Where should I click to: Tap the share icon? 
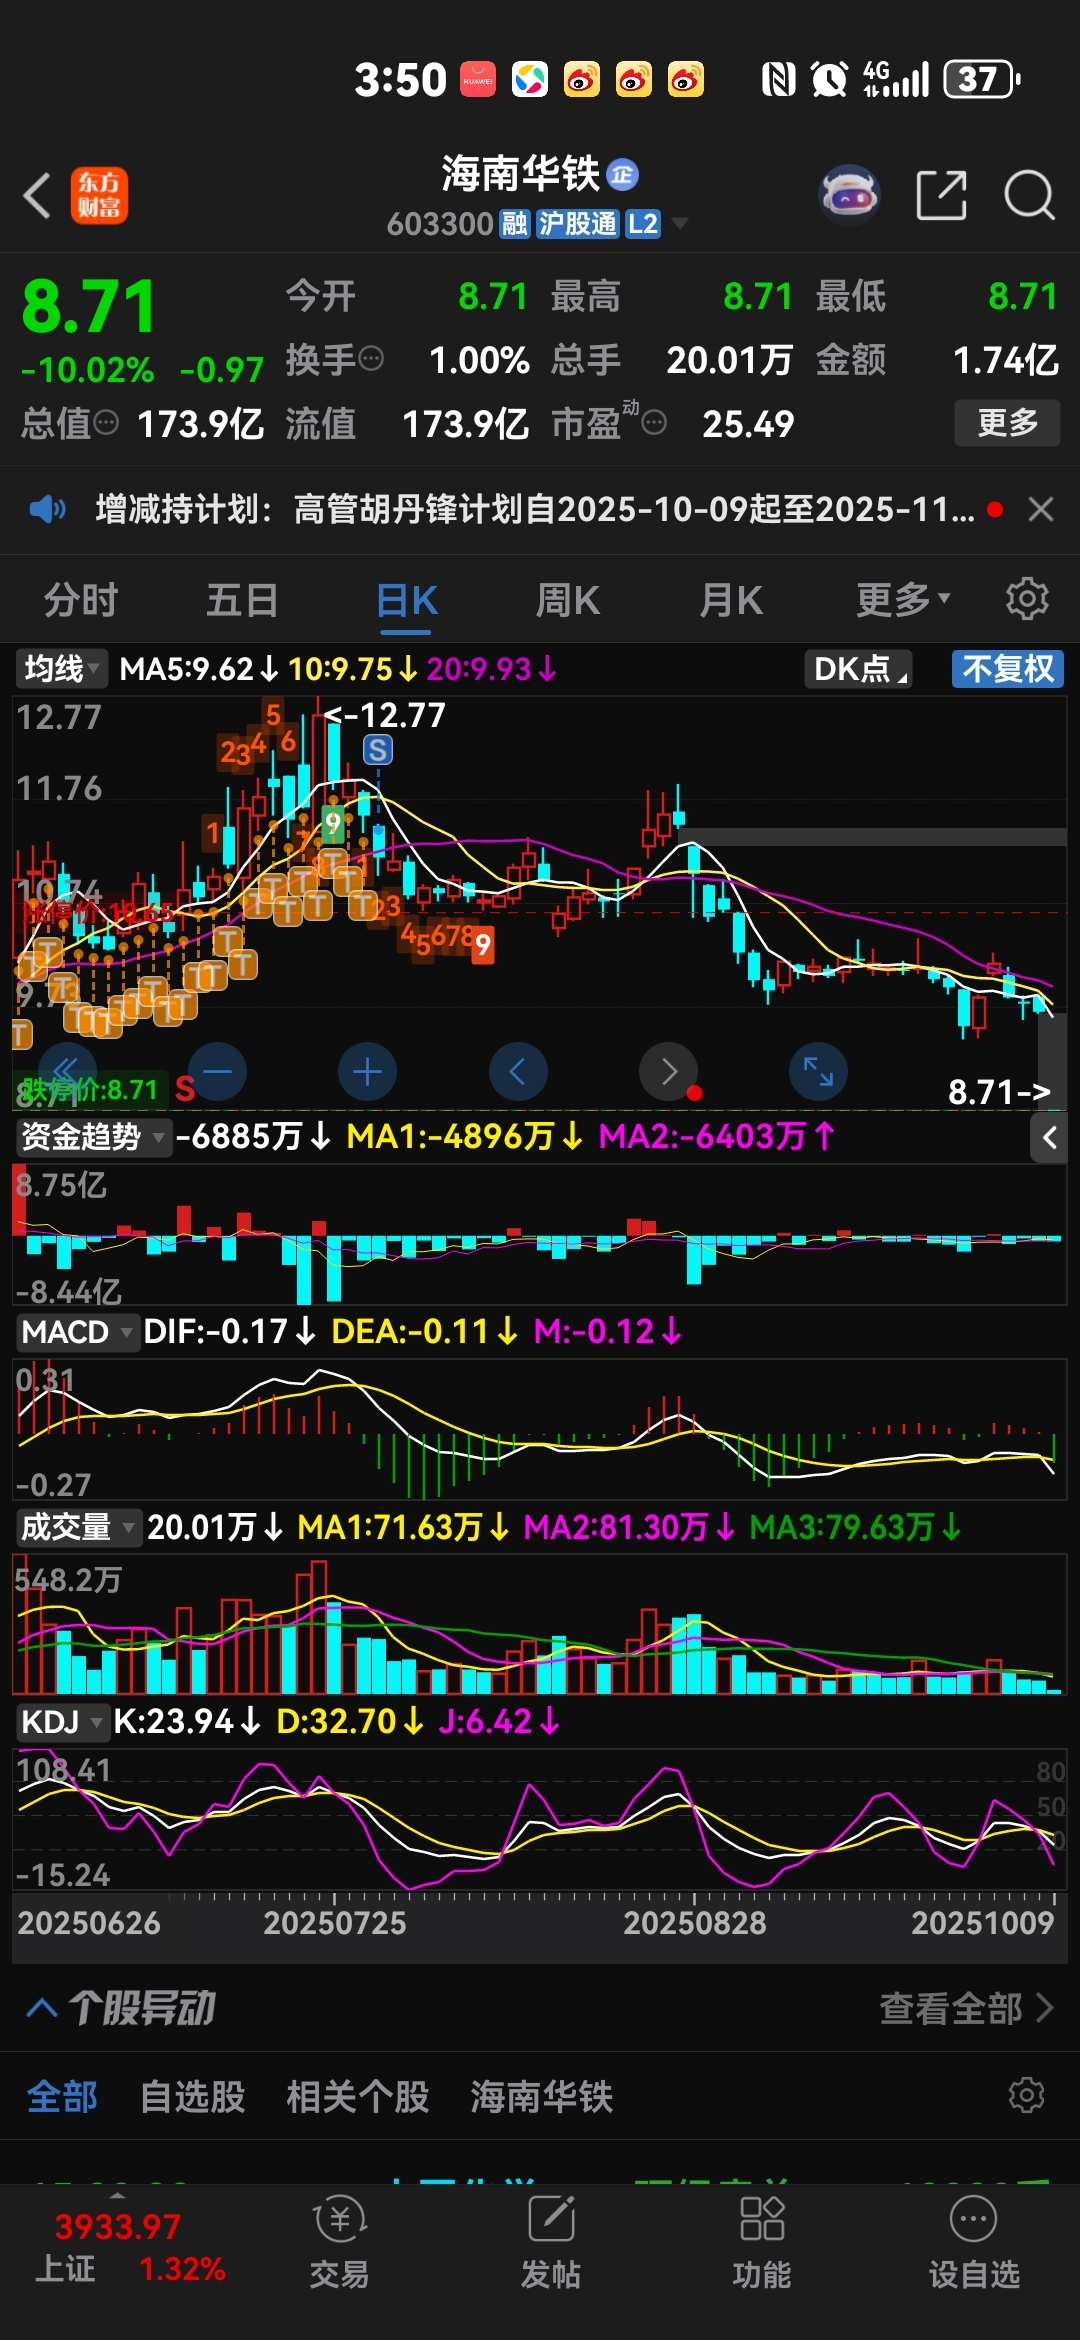point(942,194)
